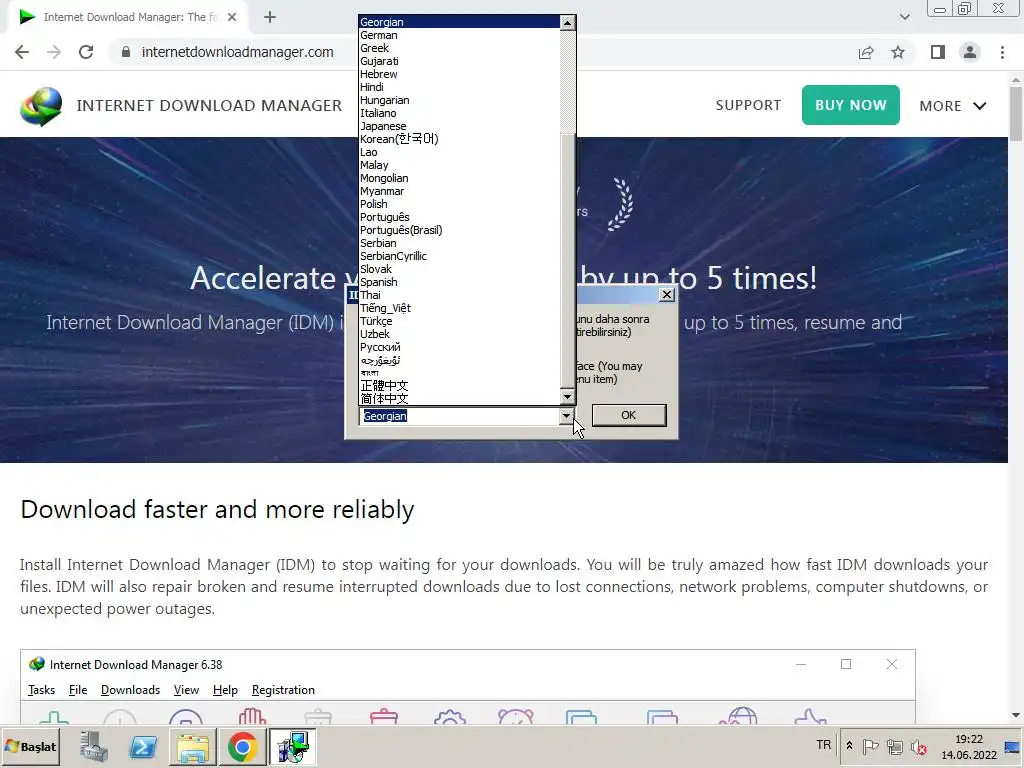
Task: Select Spanish from language list
Action: click(x=460, y=282)
